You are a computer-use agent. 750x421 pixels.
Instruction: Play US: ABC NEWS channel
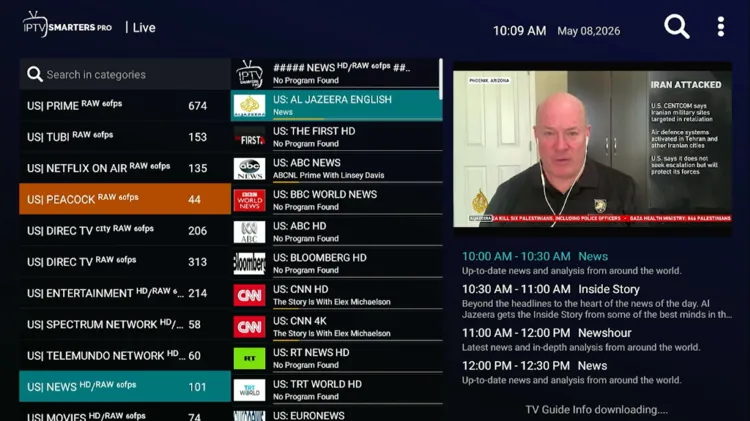337,168
